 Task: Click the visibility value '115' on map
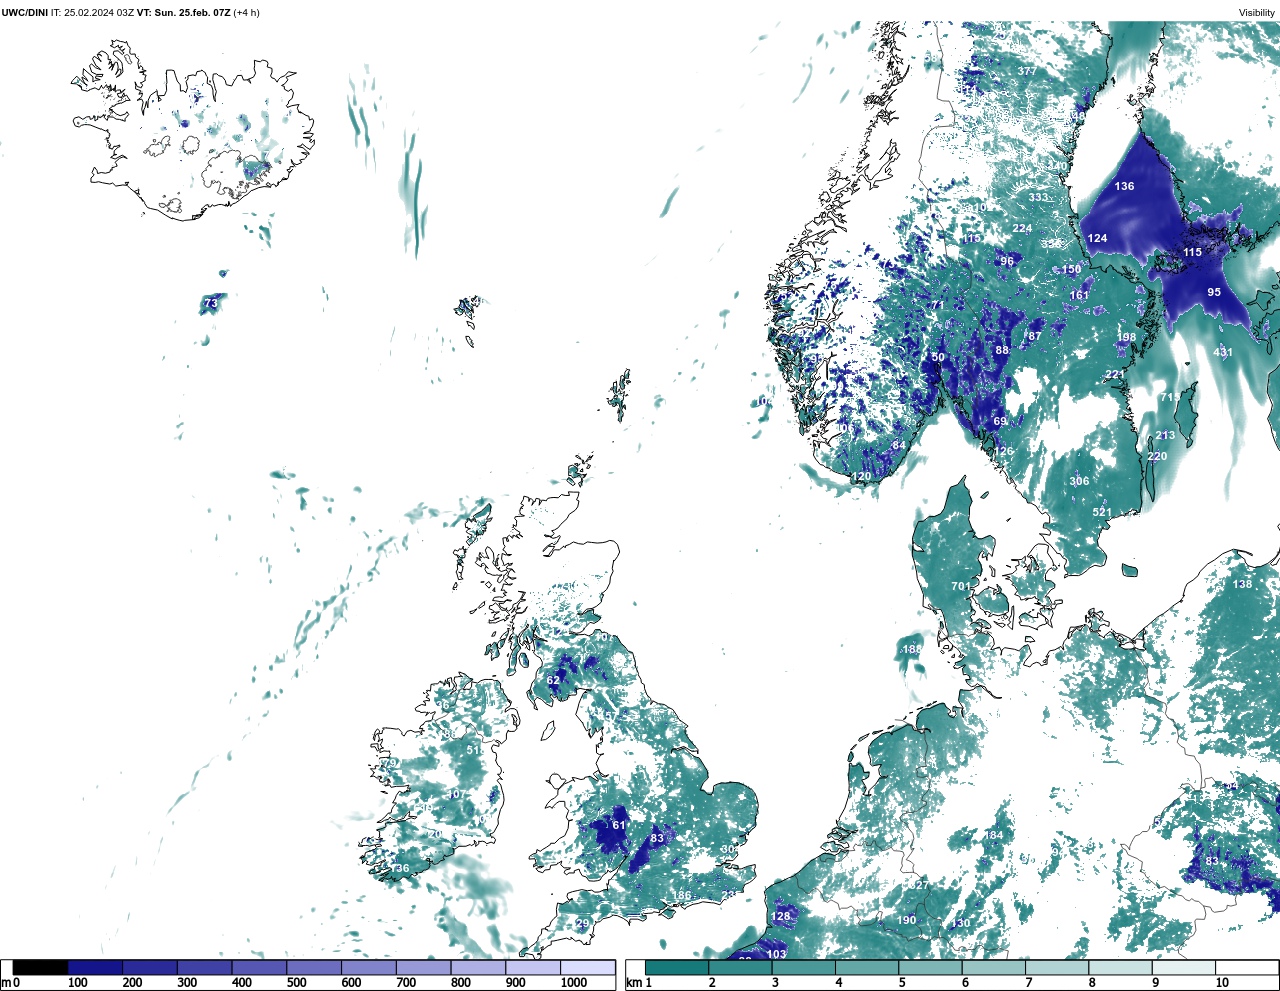(x=1192, y=253)
